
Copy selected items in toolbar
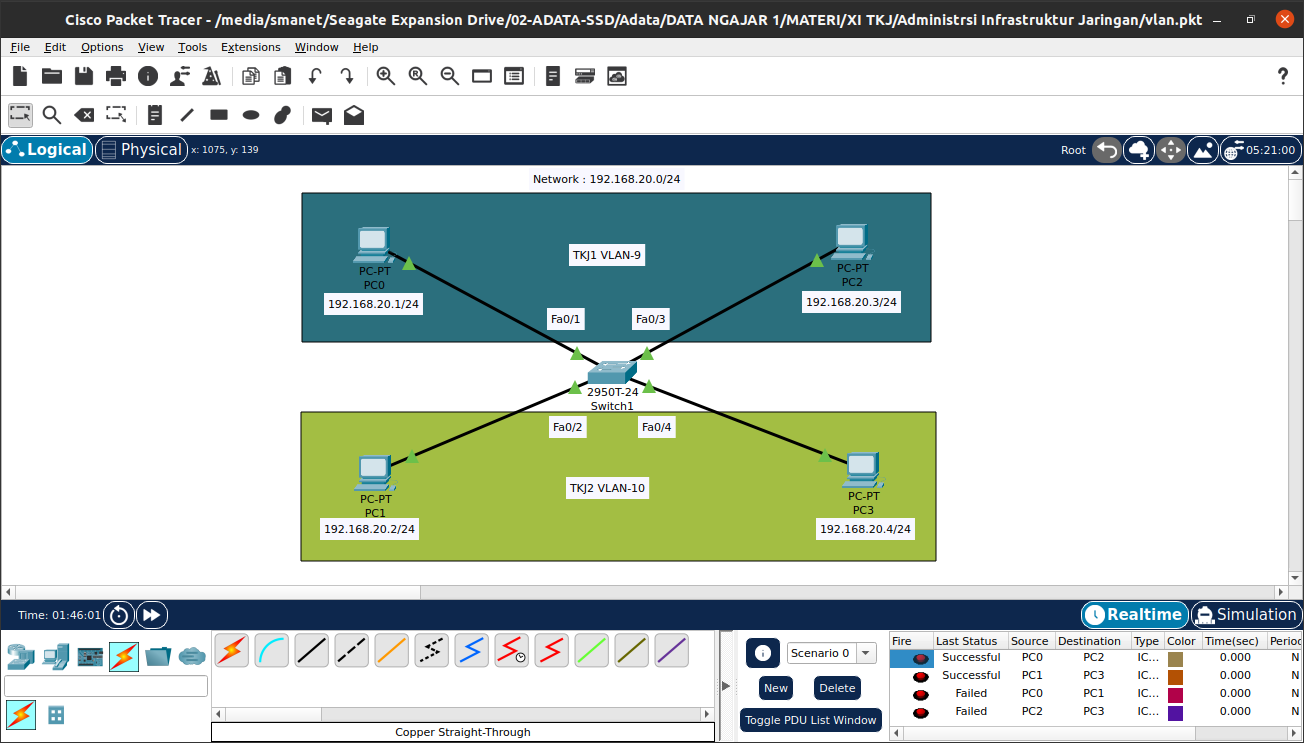pos(251,76)
